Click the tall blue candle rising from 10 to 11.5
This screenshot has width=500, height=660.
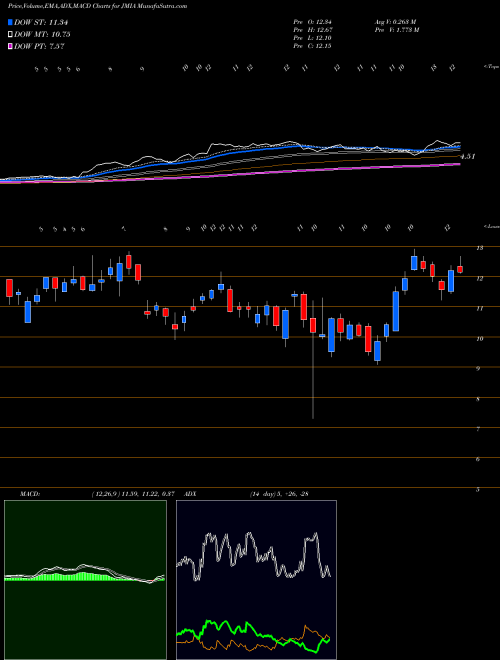[x=396, y=311]
